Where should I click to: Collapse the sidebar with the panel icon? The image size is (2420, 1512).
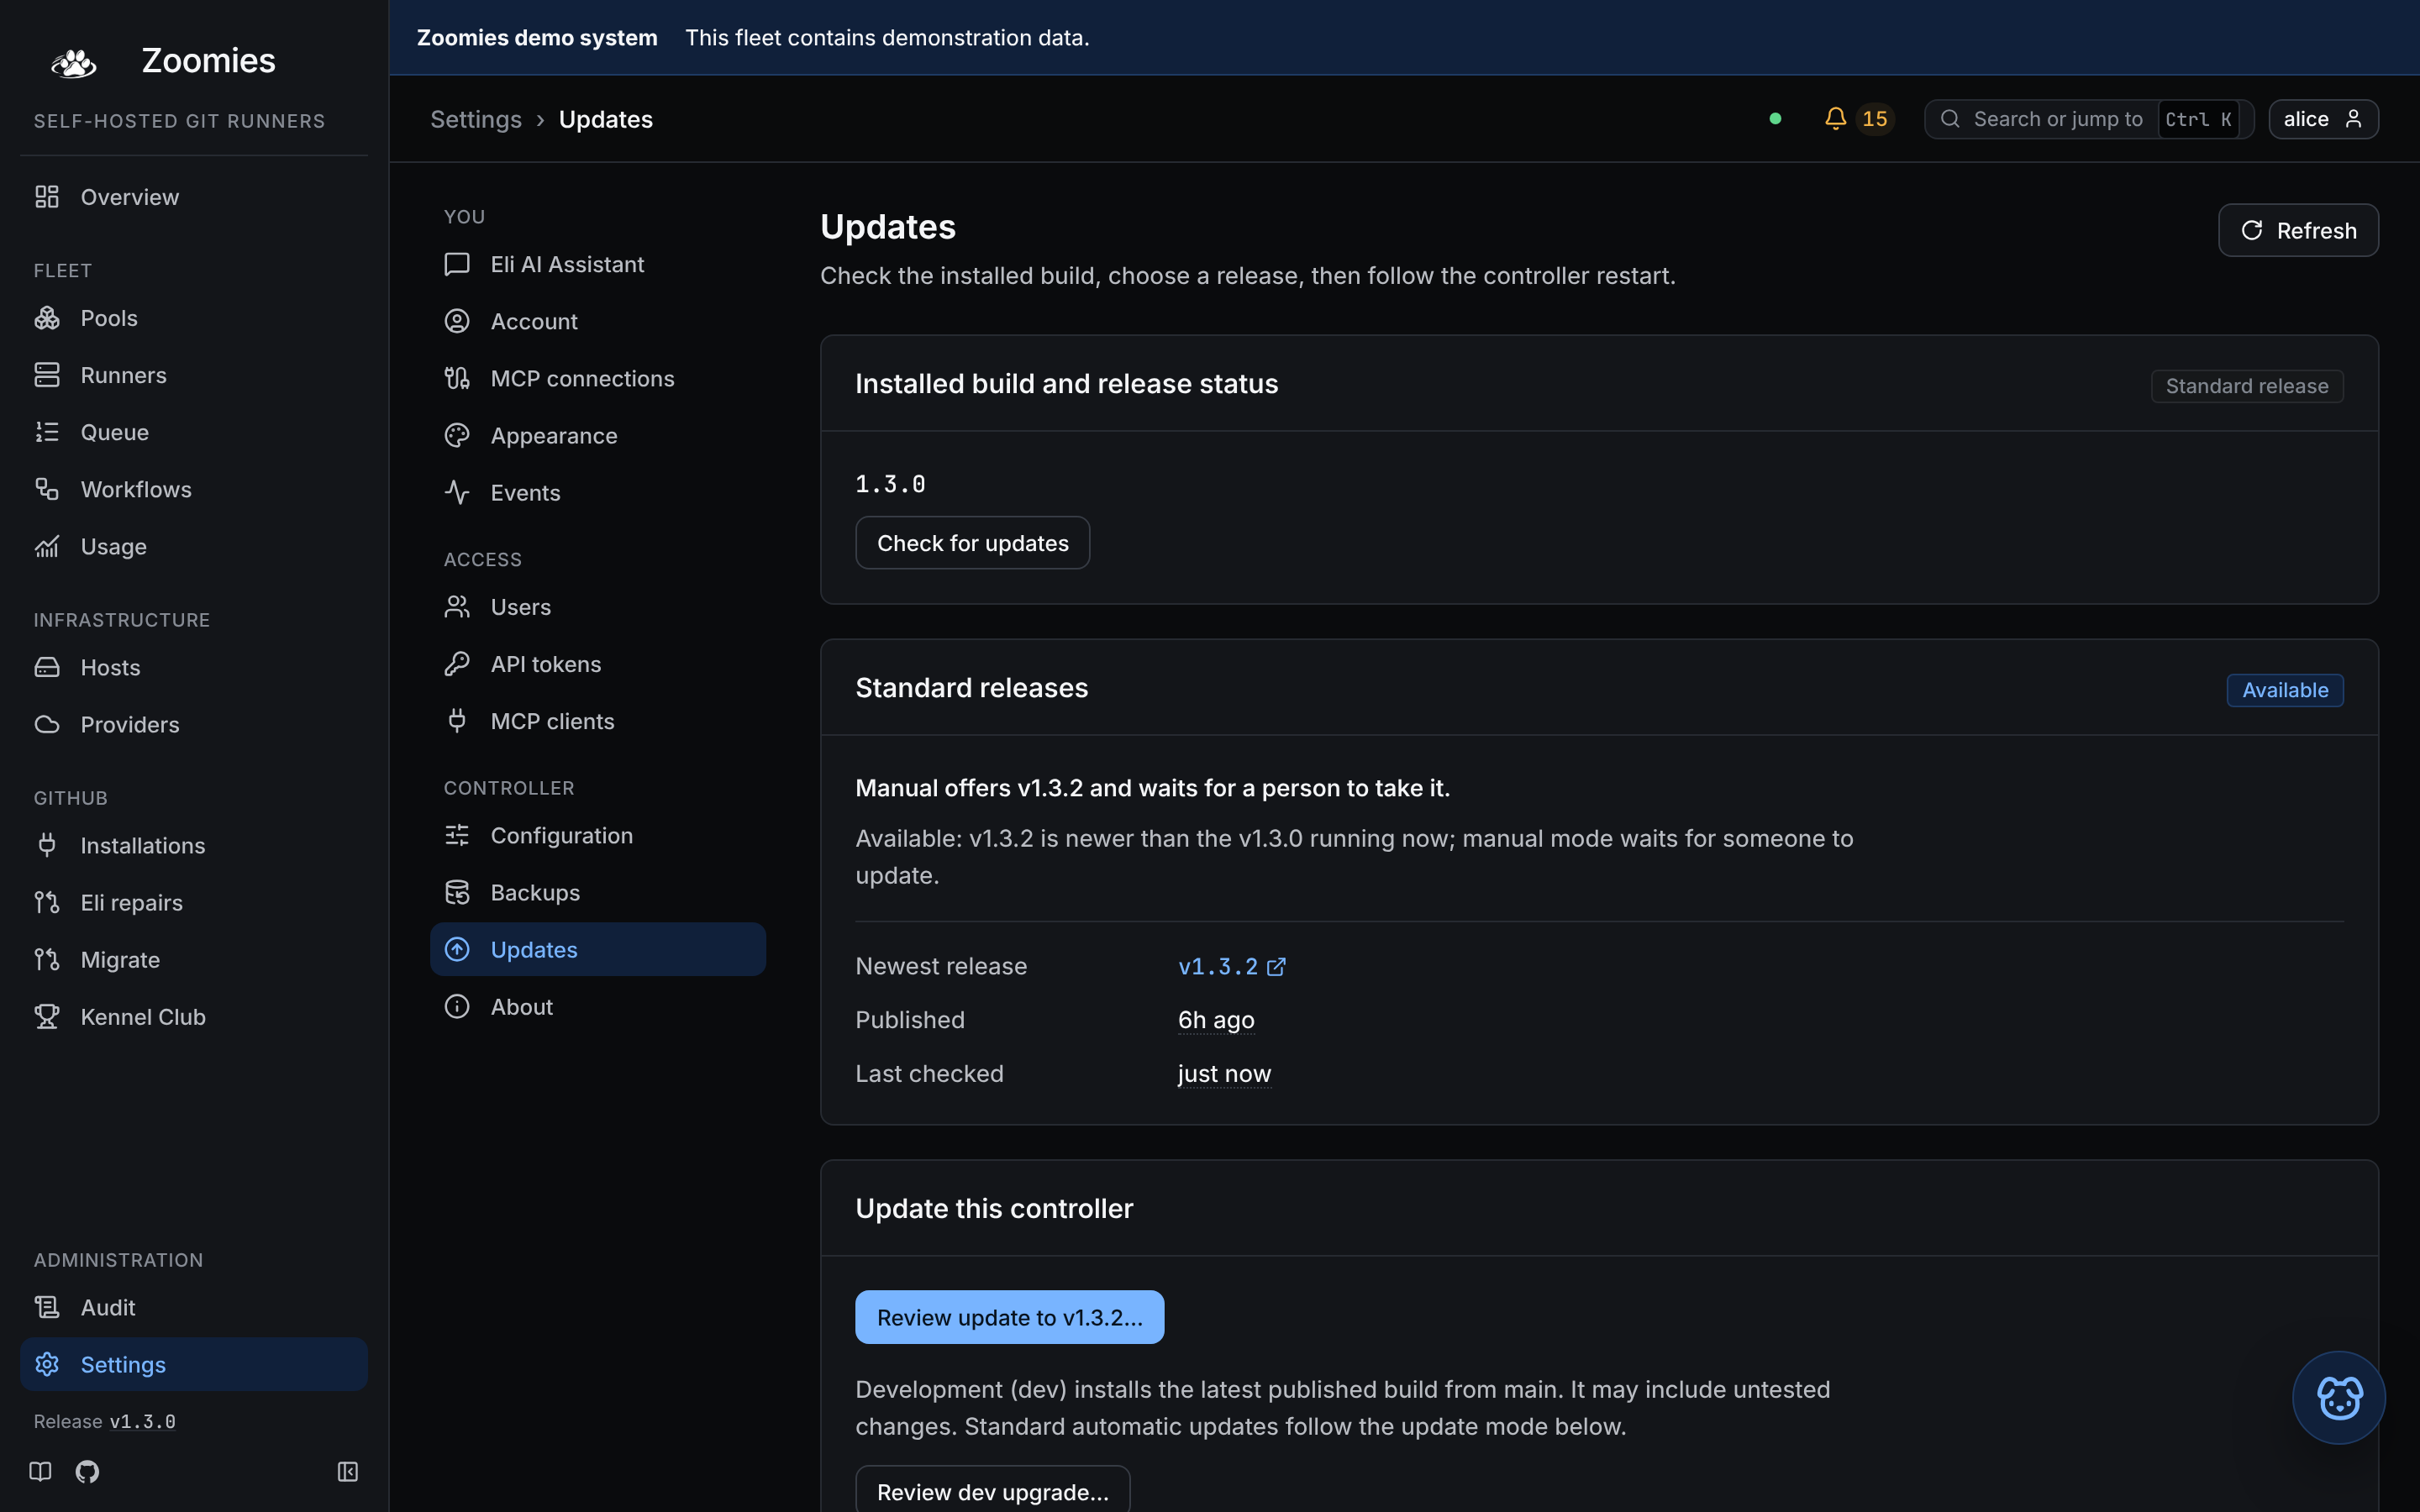click(348, 1471)
